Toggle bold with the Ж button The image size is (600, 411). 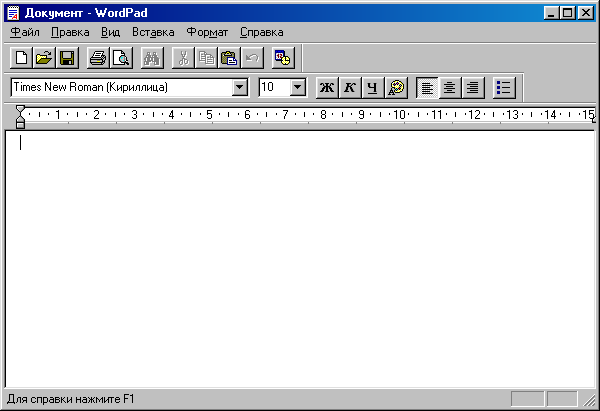327,88
